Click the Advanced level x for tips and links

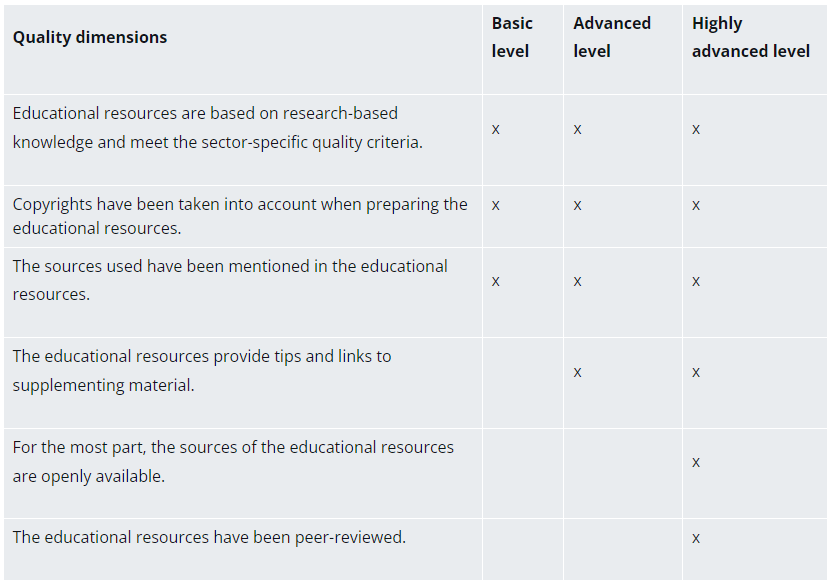point(578,372)
